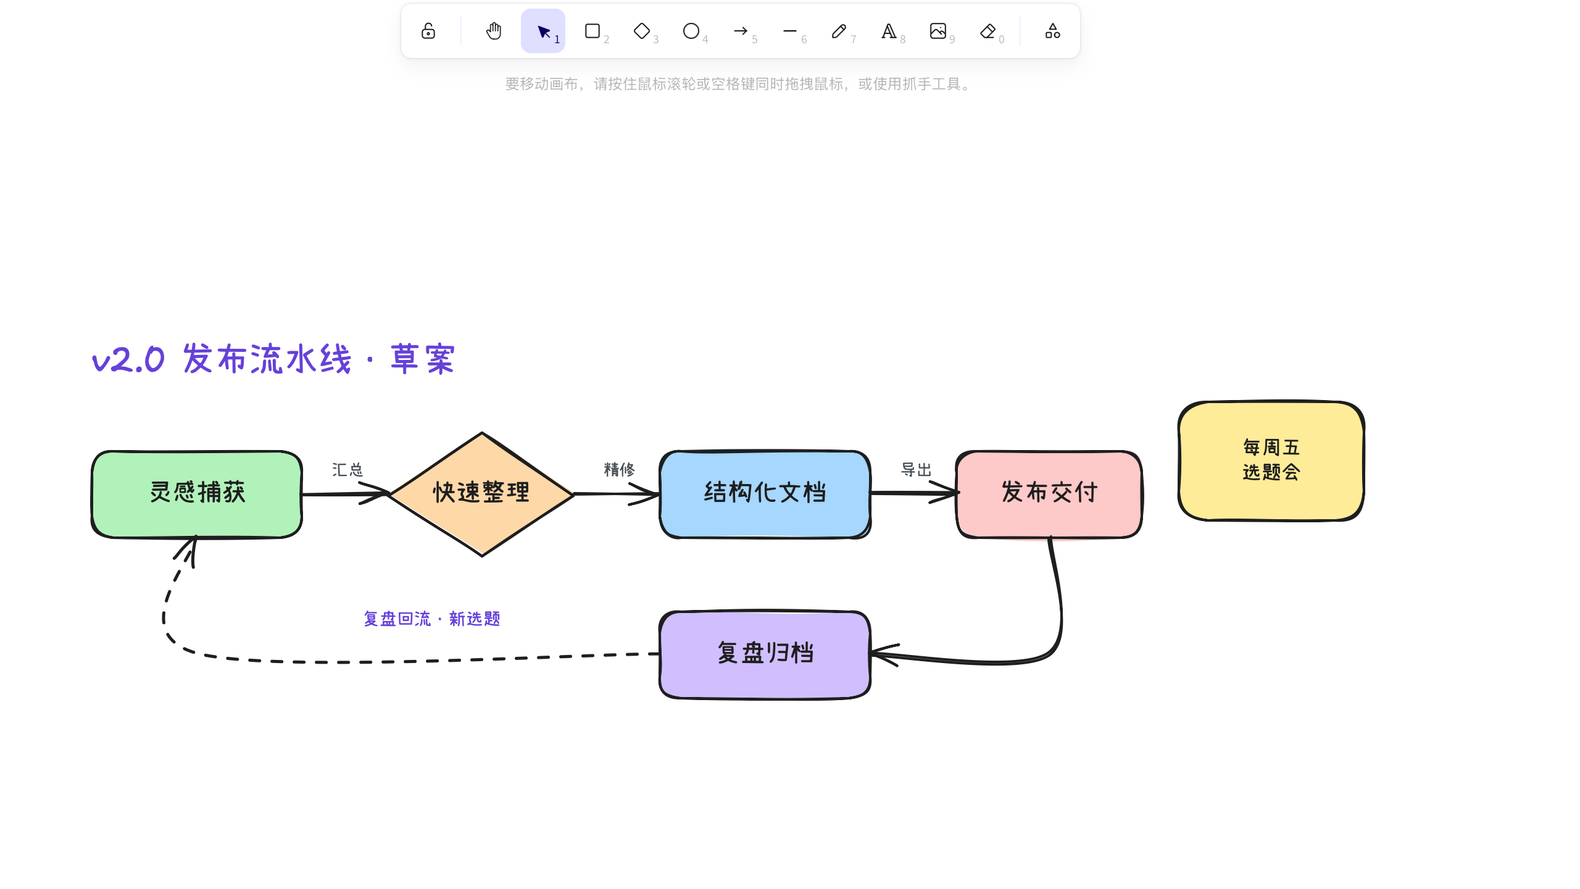Toggle the canvas lock icon
Viewport: 1580px width, 889px height.
[428, 31]
